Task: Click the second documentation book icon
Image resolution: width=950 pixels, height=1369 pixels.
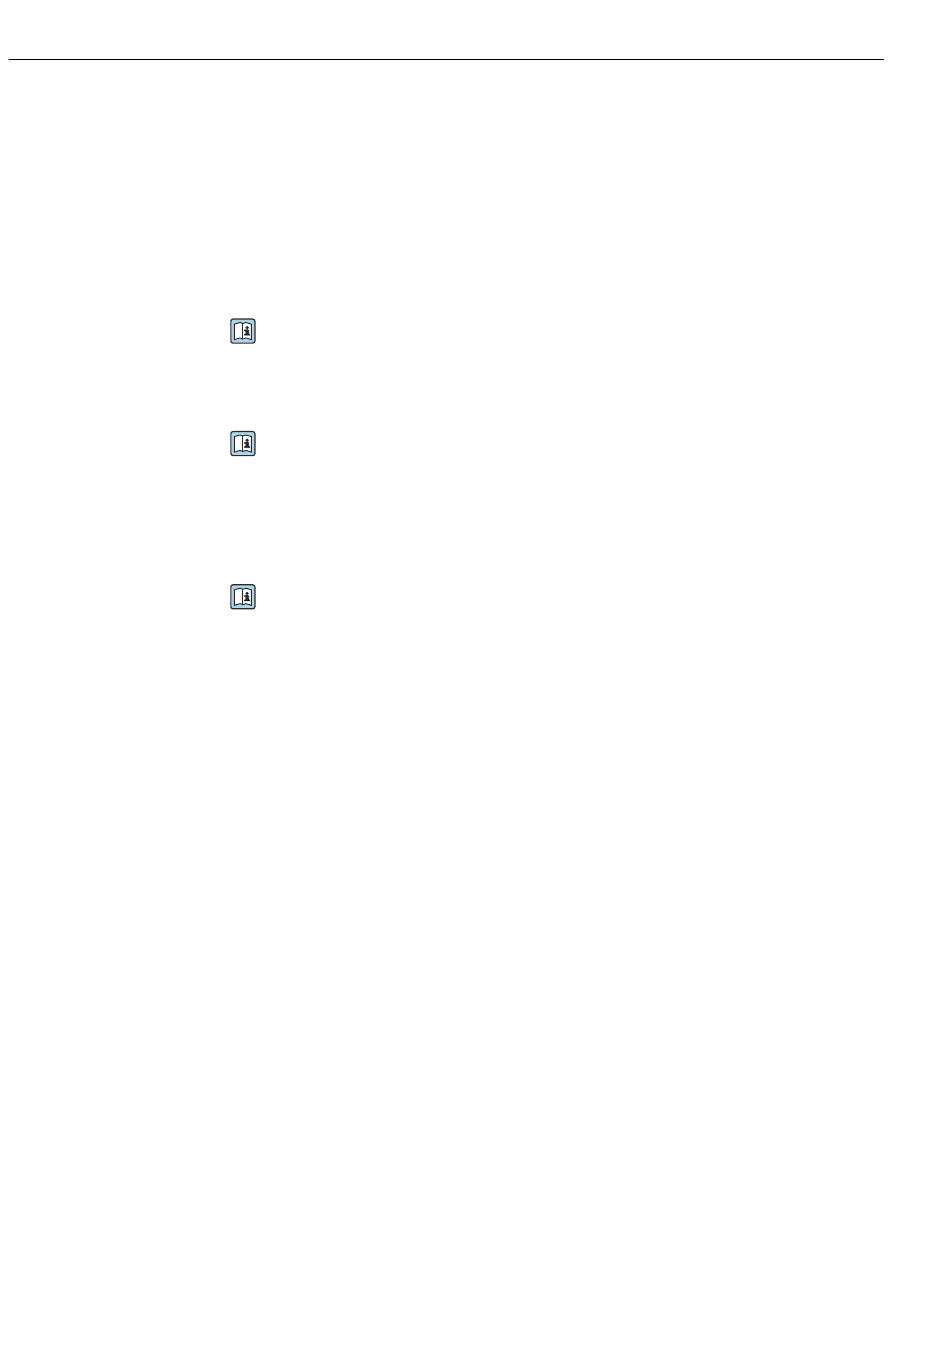Action: pos(243,444)
